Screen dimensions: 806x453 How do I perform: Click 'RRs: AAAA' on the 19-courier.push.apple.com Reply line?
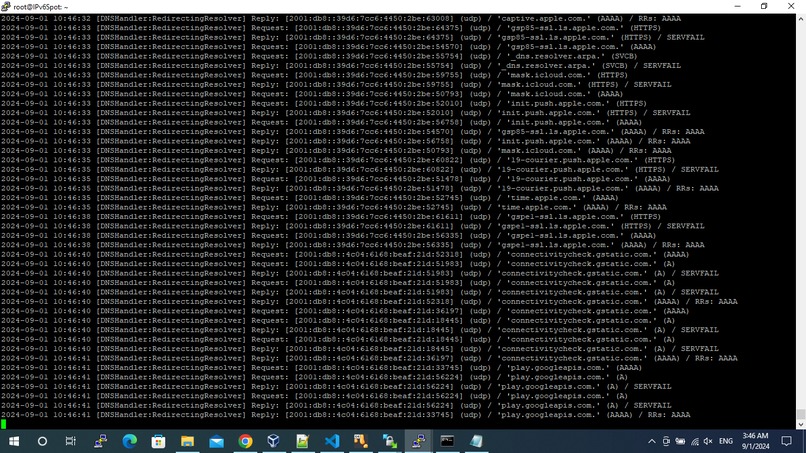point(697,188)
